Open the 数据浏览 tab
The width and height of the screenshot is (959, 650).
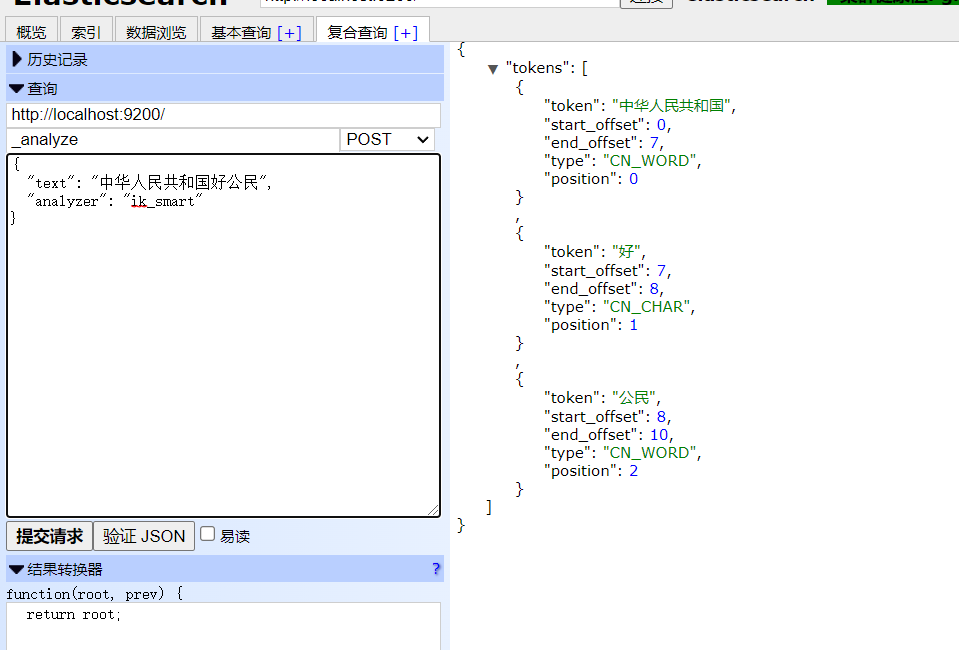coord(156,31)
